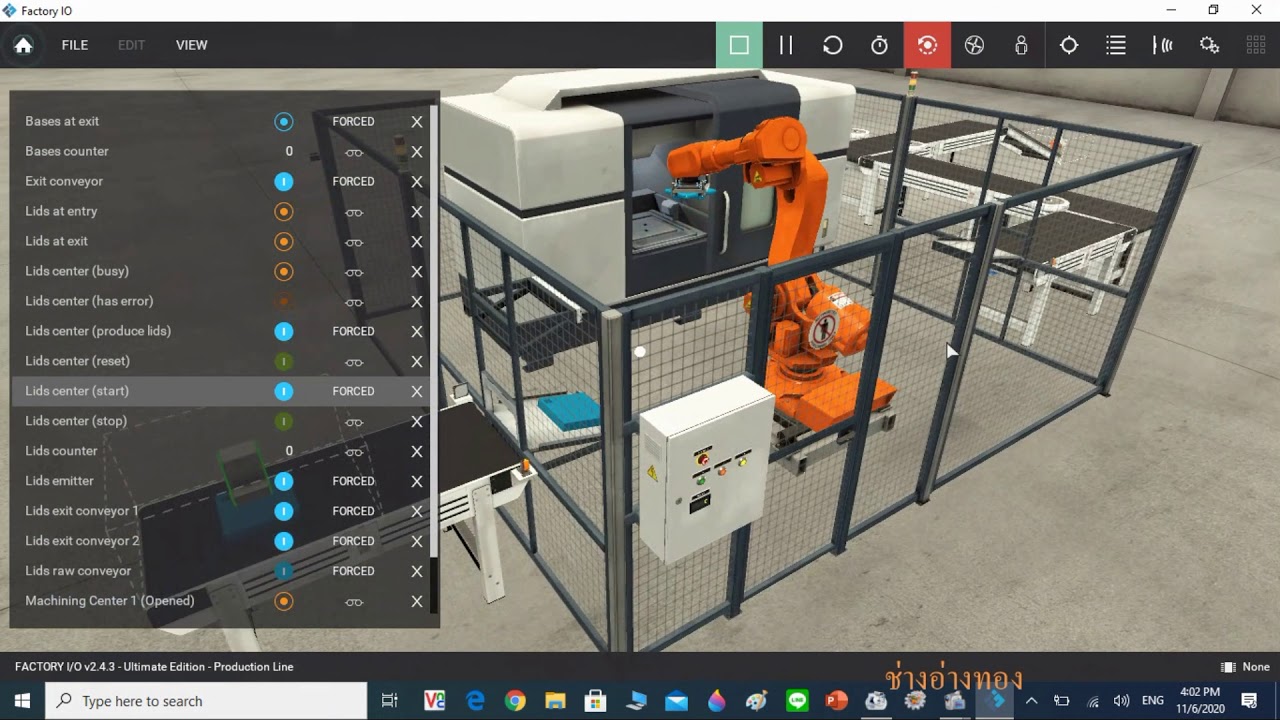This screenshot has height=720, width=1280.
Task: Open the tag list icon
Action: [1116, 45]
